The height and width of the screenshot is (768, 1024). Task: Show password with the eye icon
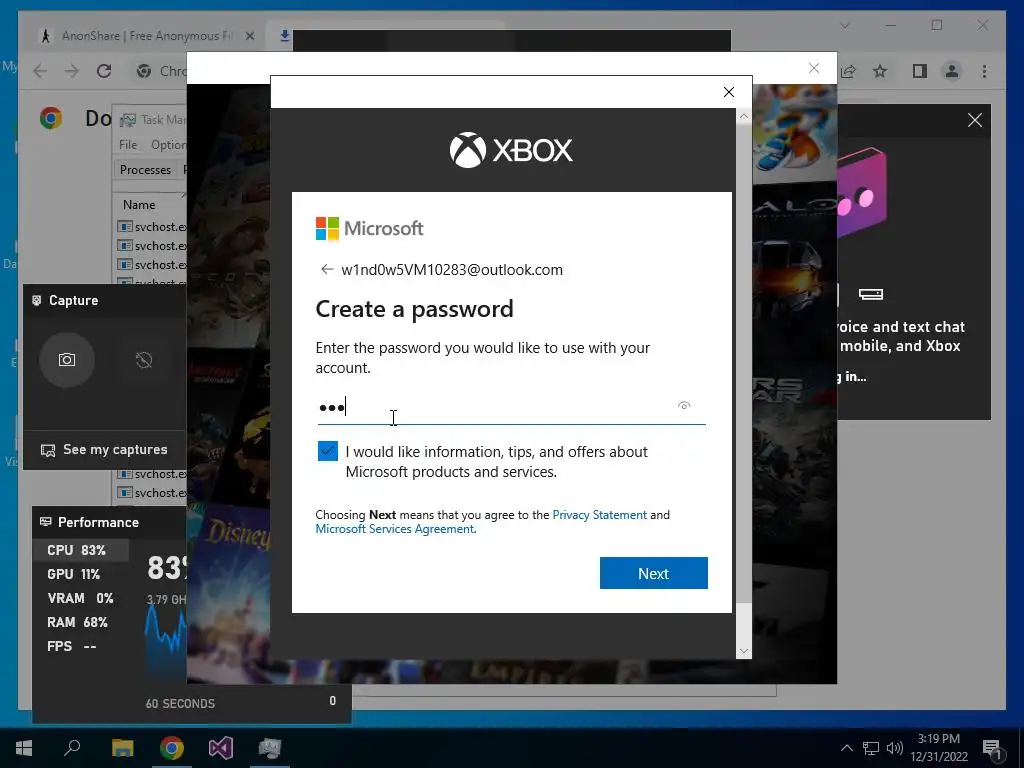tap(684, 406)
